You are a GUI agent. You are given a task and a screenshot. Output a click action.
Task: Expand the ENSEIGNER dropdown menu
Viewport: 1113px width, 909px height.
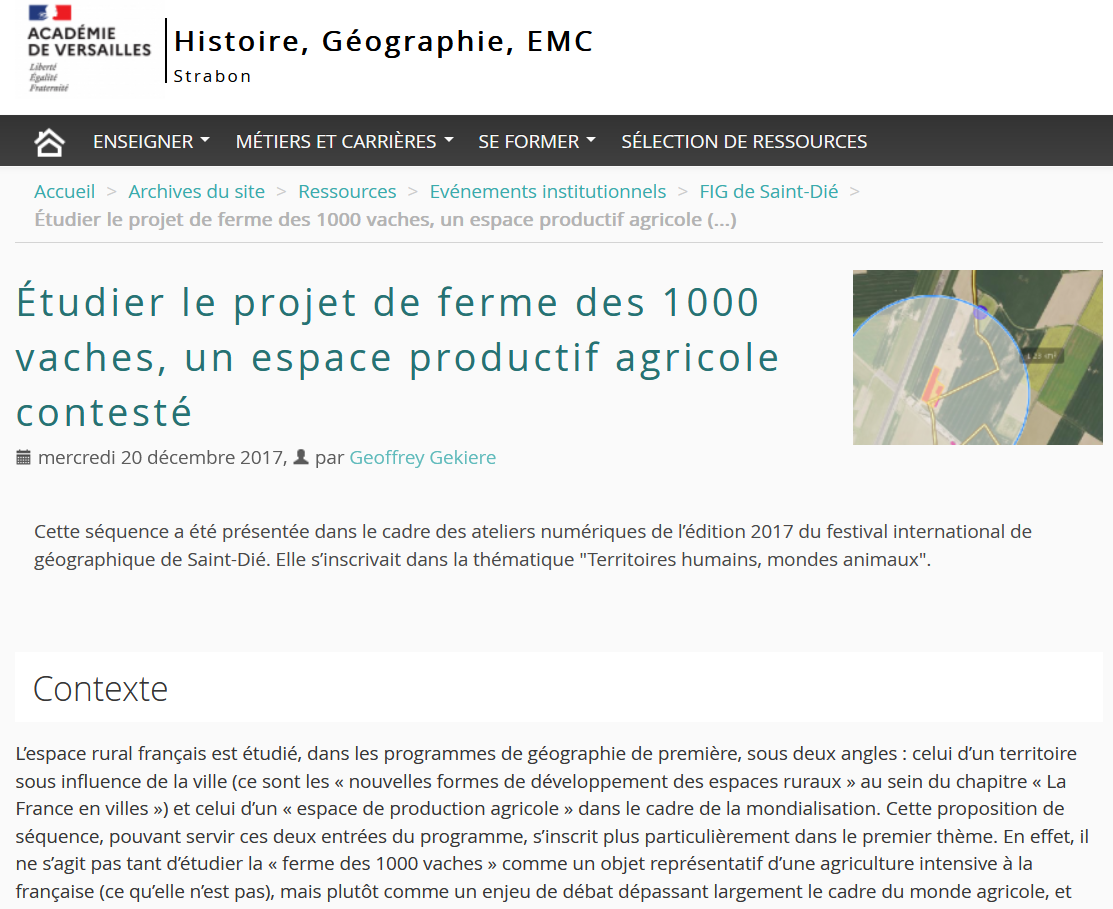point(151,142)
